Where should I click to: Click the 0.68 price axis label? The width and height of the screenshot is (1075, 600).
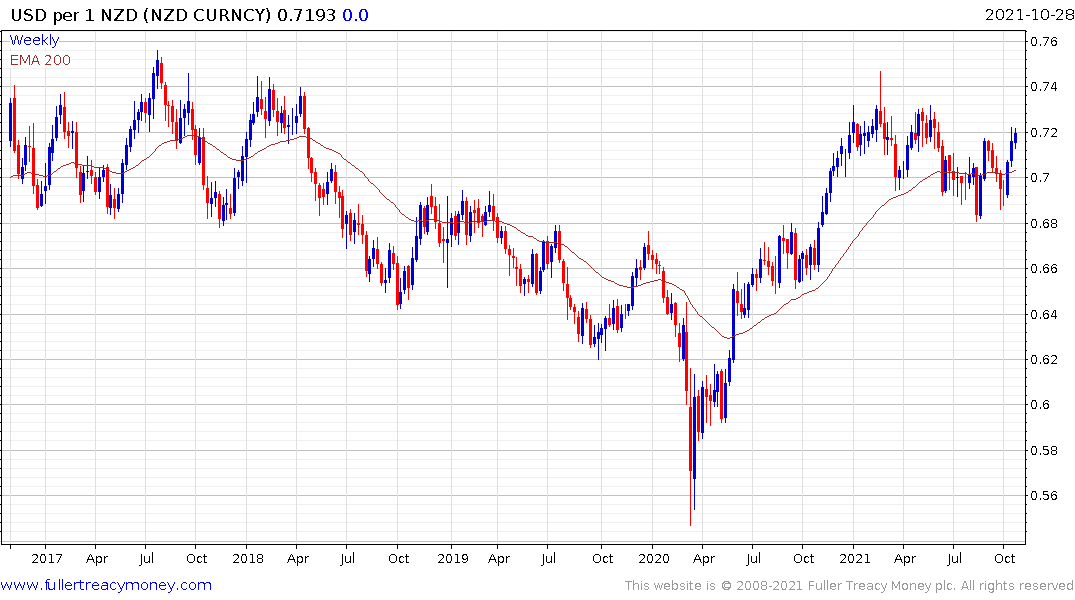click(1044, 224)
